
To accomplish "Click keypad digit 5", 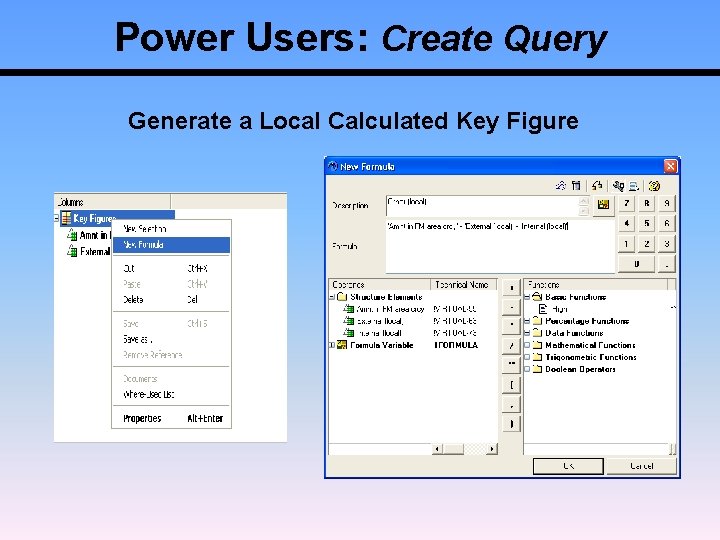I will coord(647,224).
